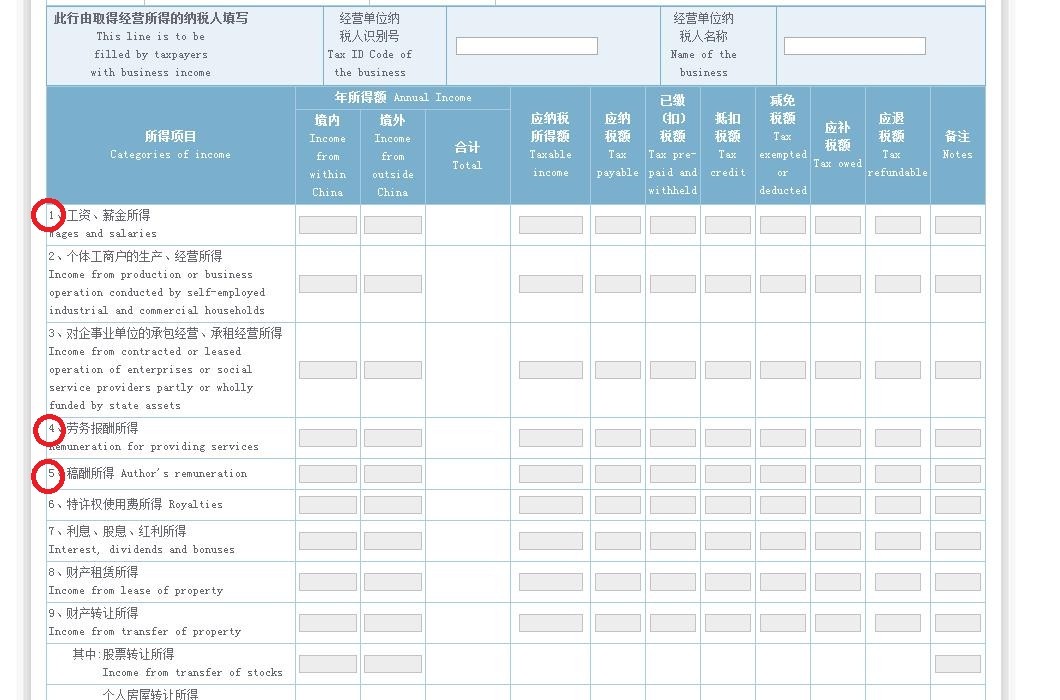Select Remuneration for providing services Tax owed field
Viewport: 1060px width, 700px height.
[x=837, y=438]
